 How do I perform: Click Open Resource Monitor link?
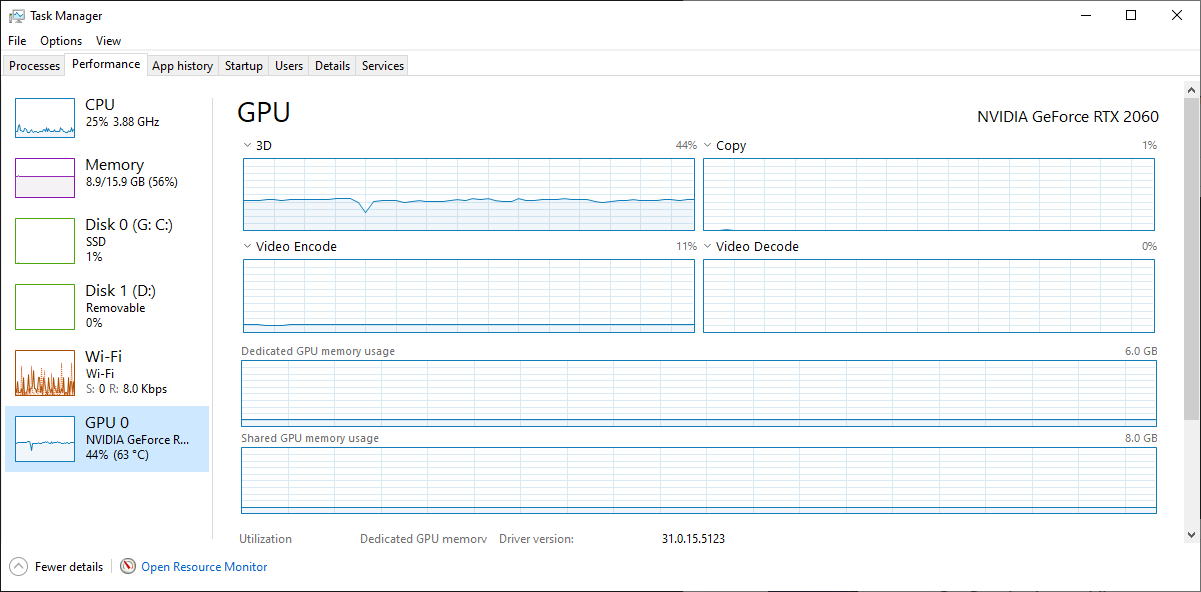tap(204, 567)
